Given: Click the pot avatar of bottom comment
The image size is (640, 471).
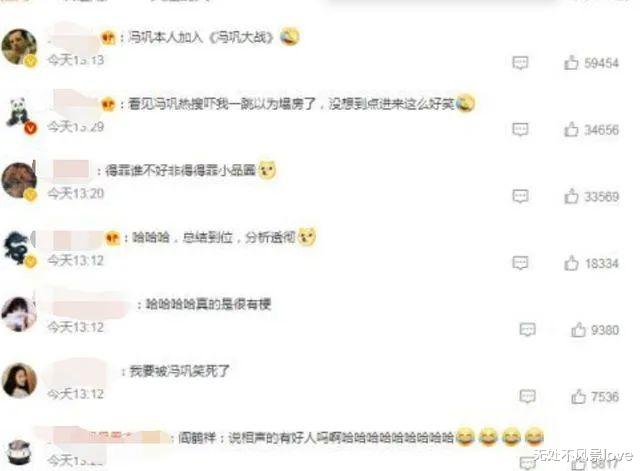Looking at the screenshot, I should [x=19, y=452].
